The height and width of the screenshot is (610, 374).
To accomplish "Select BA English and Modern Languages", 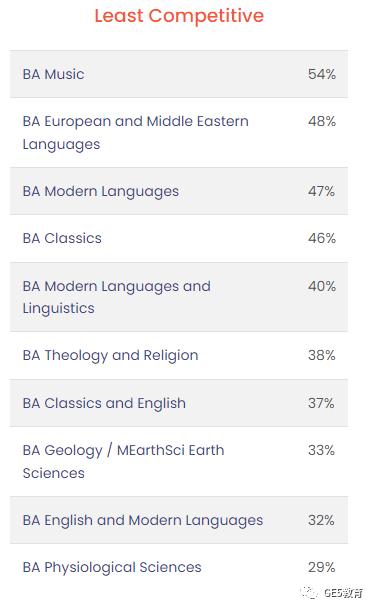I will (179, 520).
